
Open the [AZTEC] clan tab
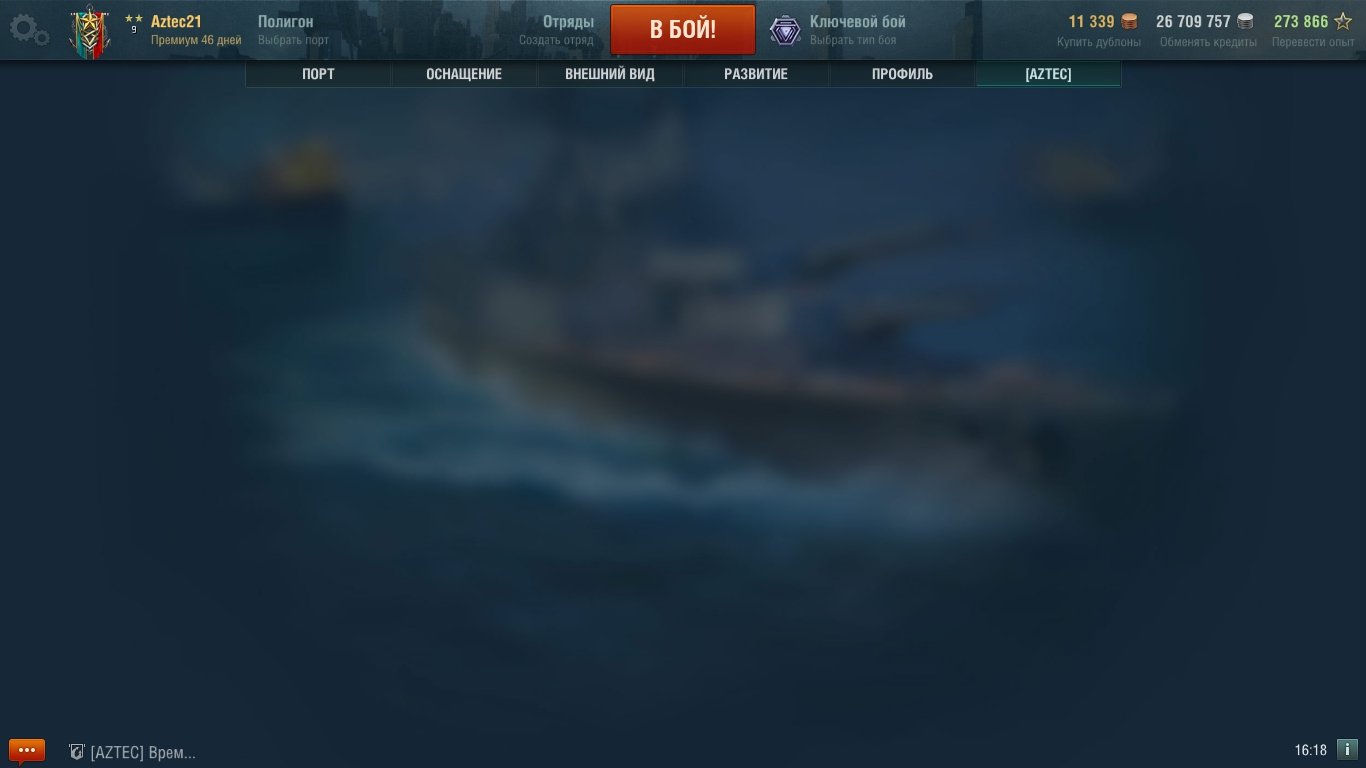click(1048, 74)
